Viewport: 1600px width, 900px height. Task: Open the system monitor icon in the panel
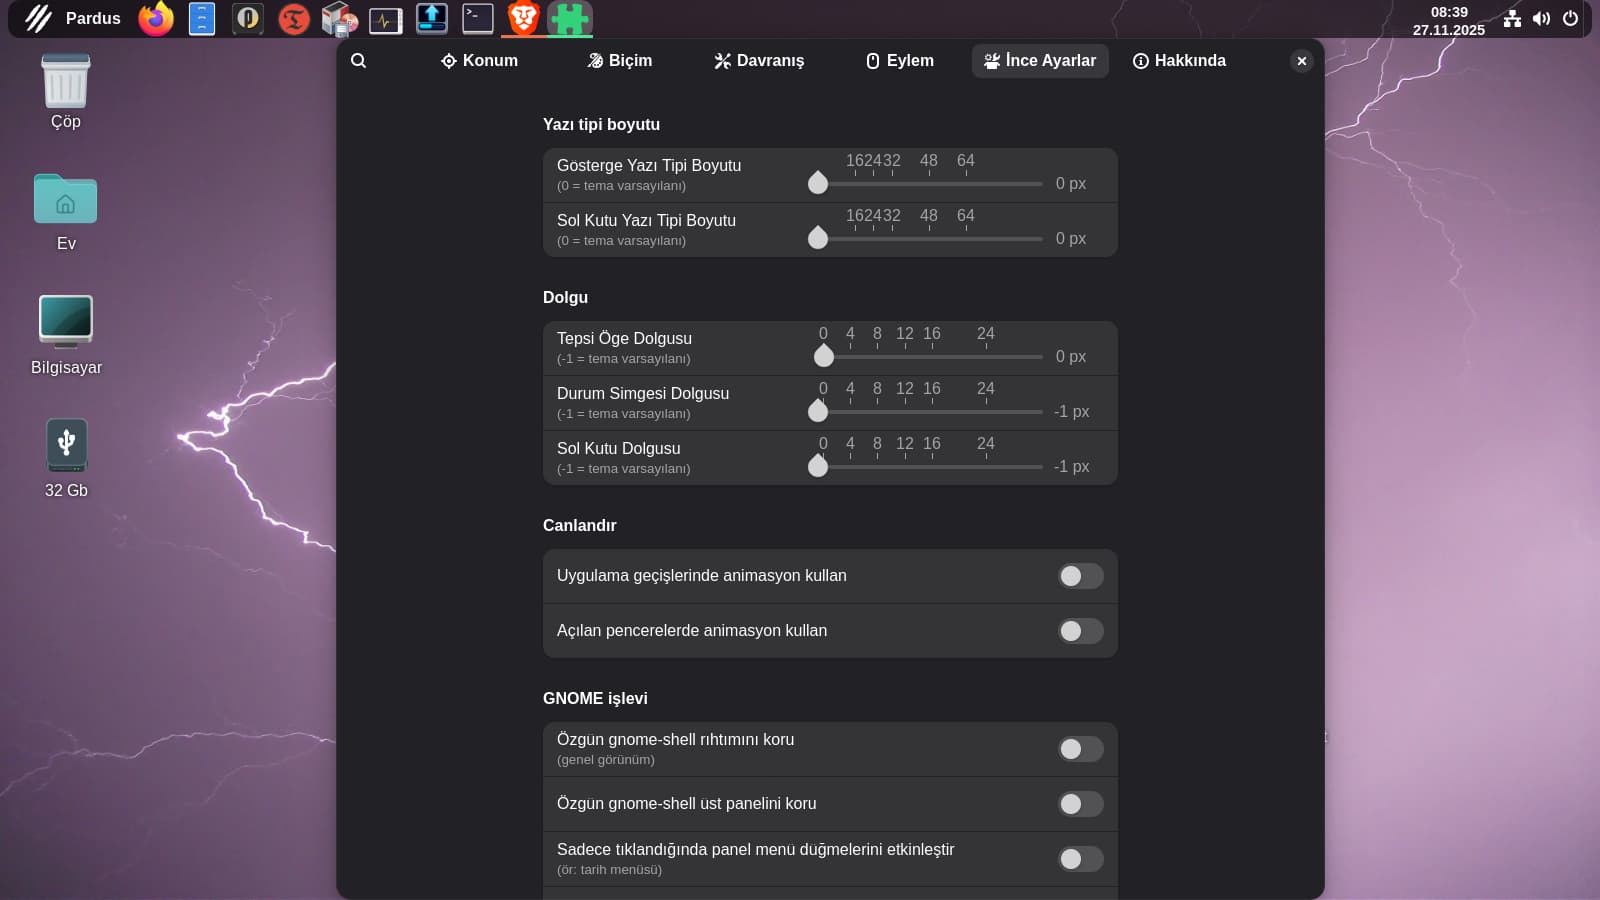[x=385, y=19]
